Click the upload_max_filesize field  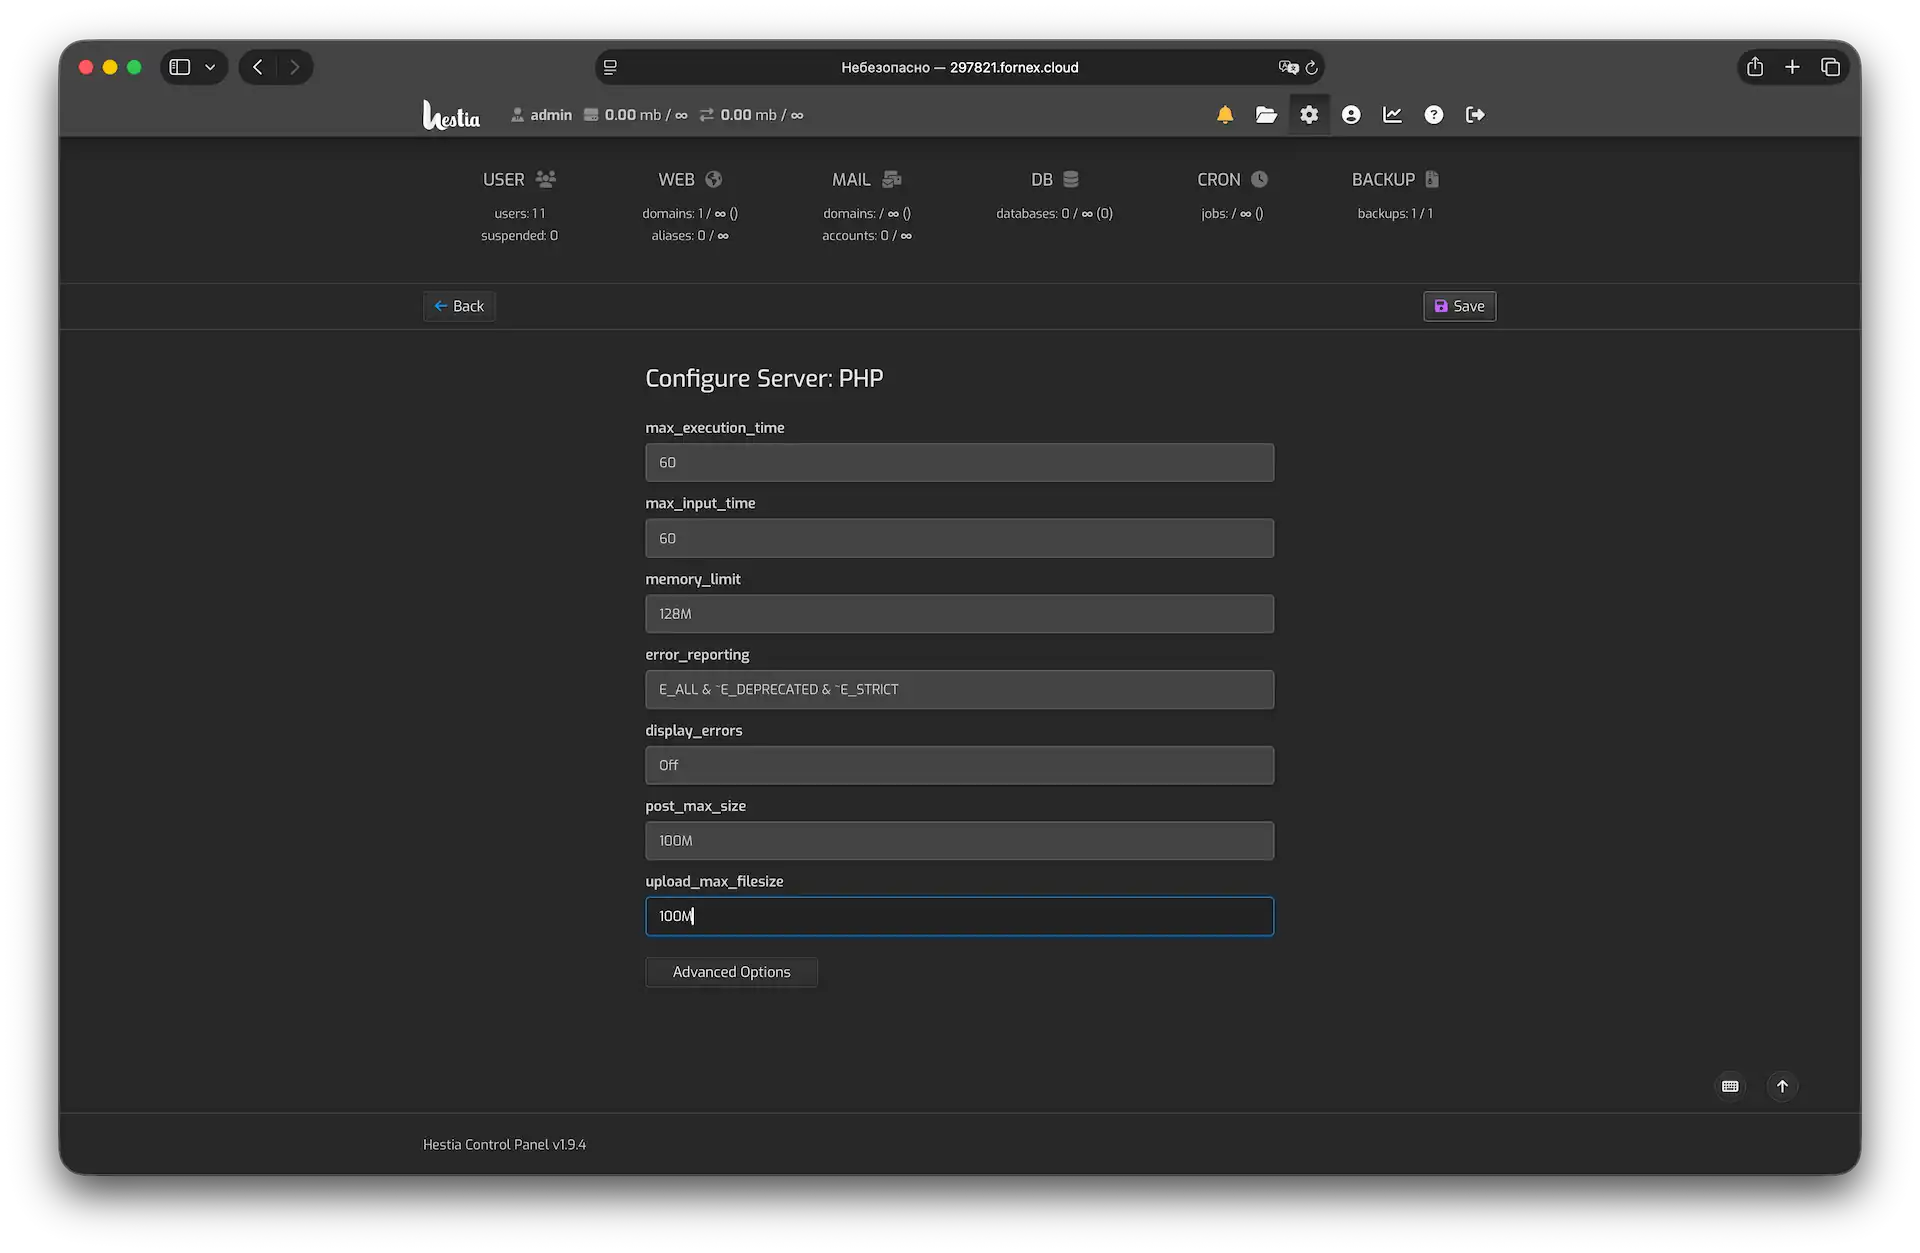pyautogui.click(x=959, y=916)
